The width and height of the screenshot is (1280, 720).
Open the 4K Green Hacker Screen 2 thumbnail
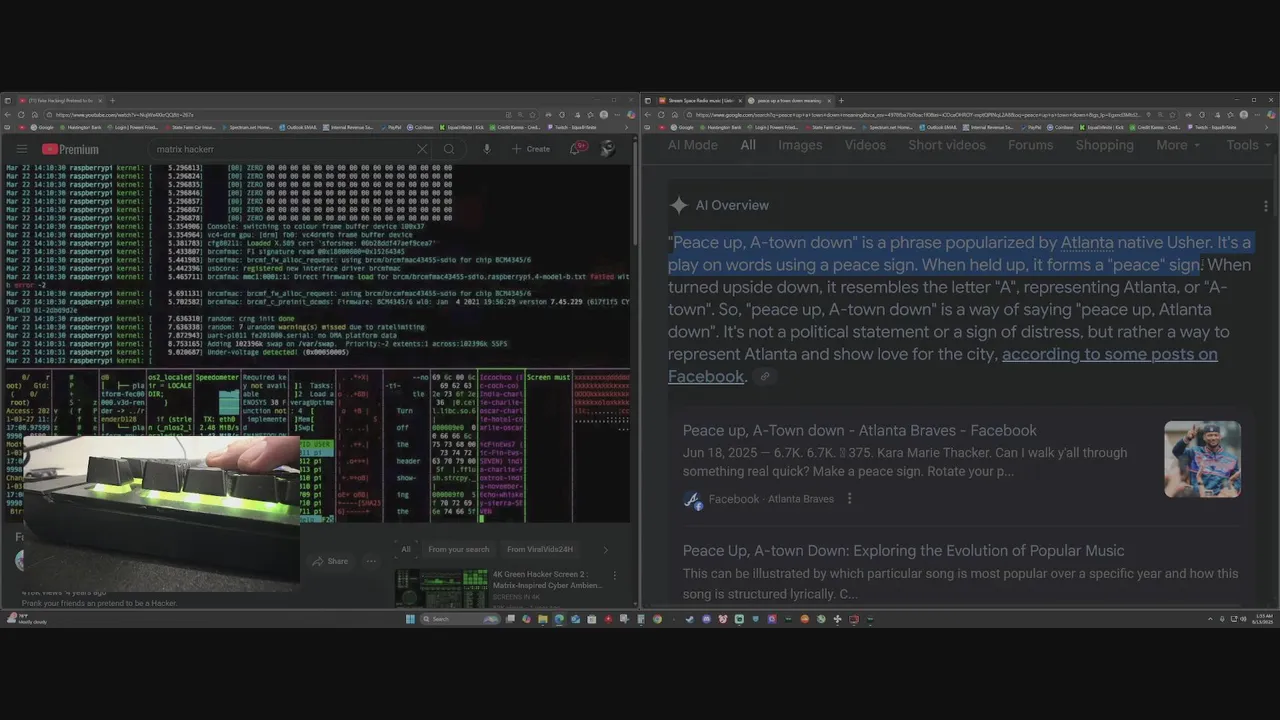point(441,588)
